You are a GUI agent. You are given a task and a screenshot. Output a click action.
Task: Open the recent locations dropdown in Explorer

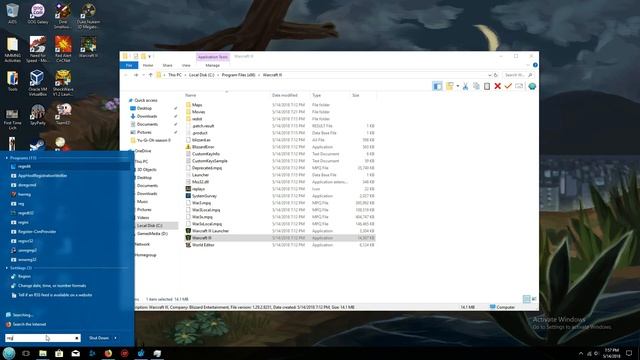(x=143, y=75)
